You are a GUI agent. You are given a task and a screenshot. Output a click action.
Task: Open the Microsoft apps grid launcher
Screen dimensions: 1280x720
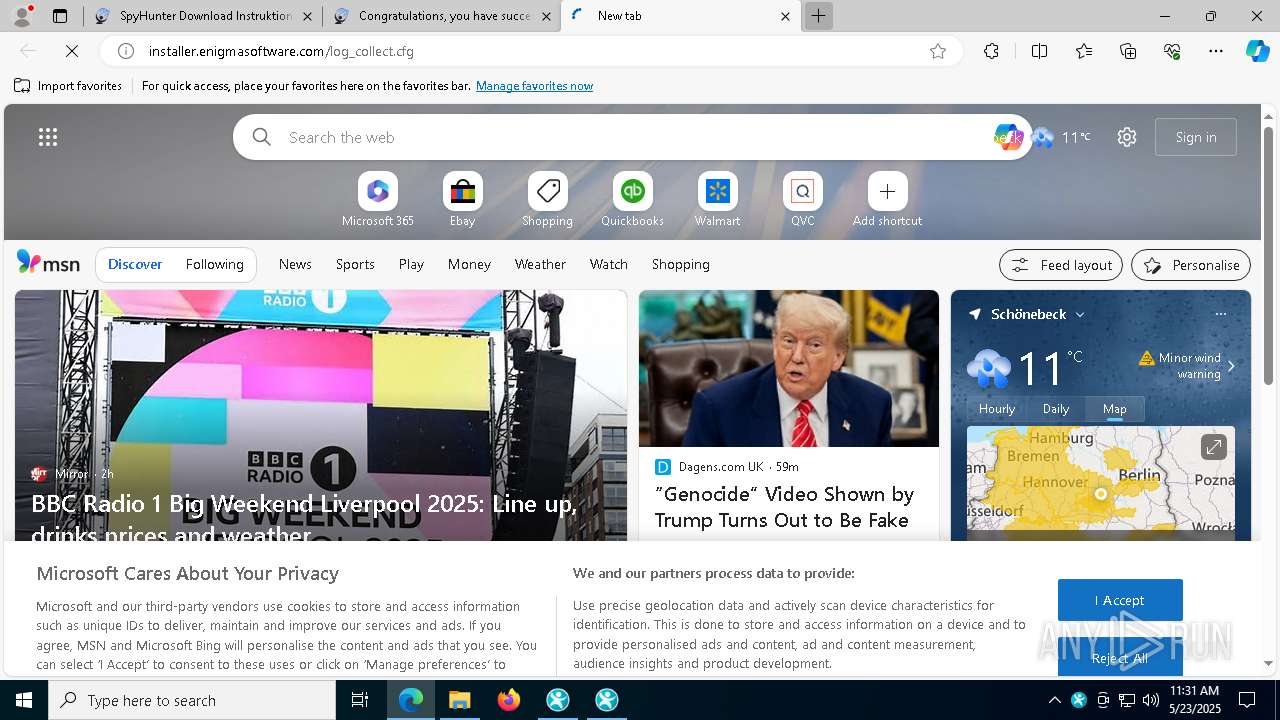point(48,137)
